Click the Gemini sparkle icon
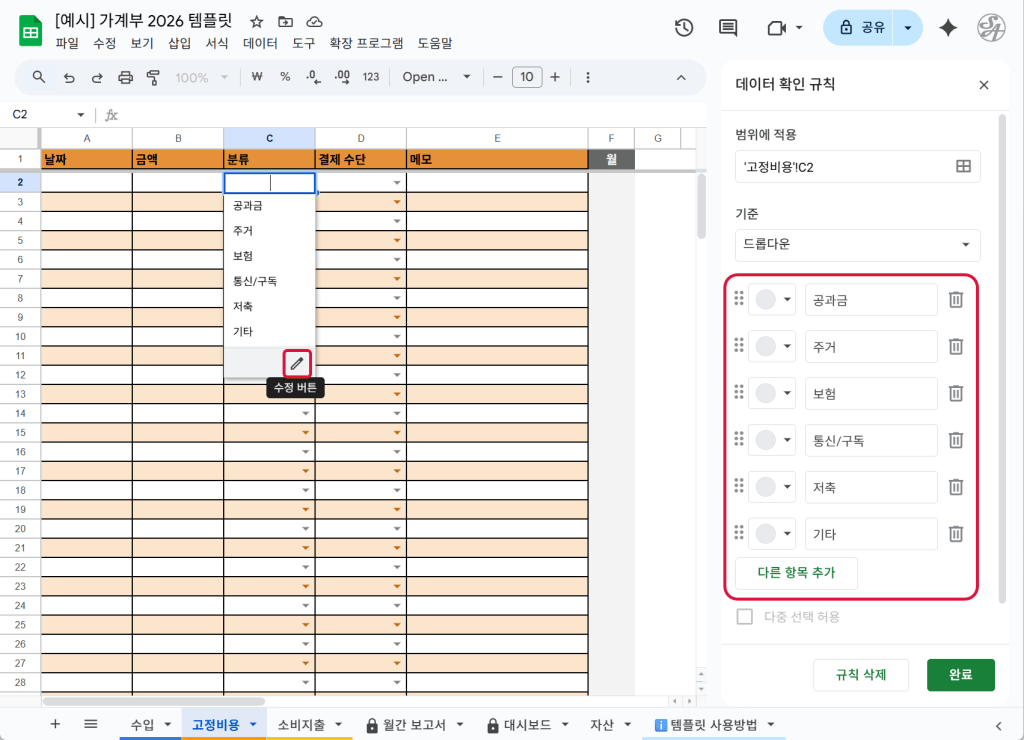 coord(948,28)
